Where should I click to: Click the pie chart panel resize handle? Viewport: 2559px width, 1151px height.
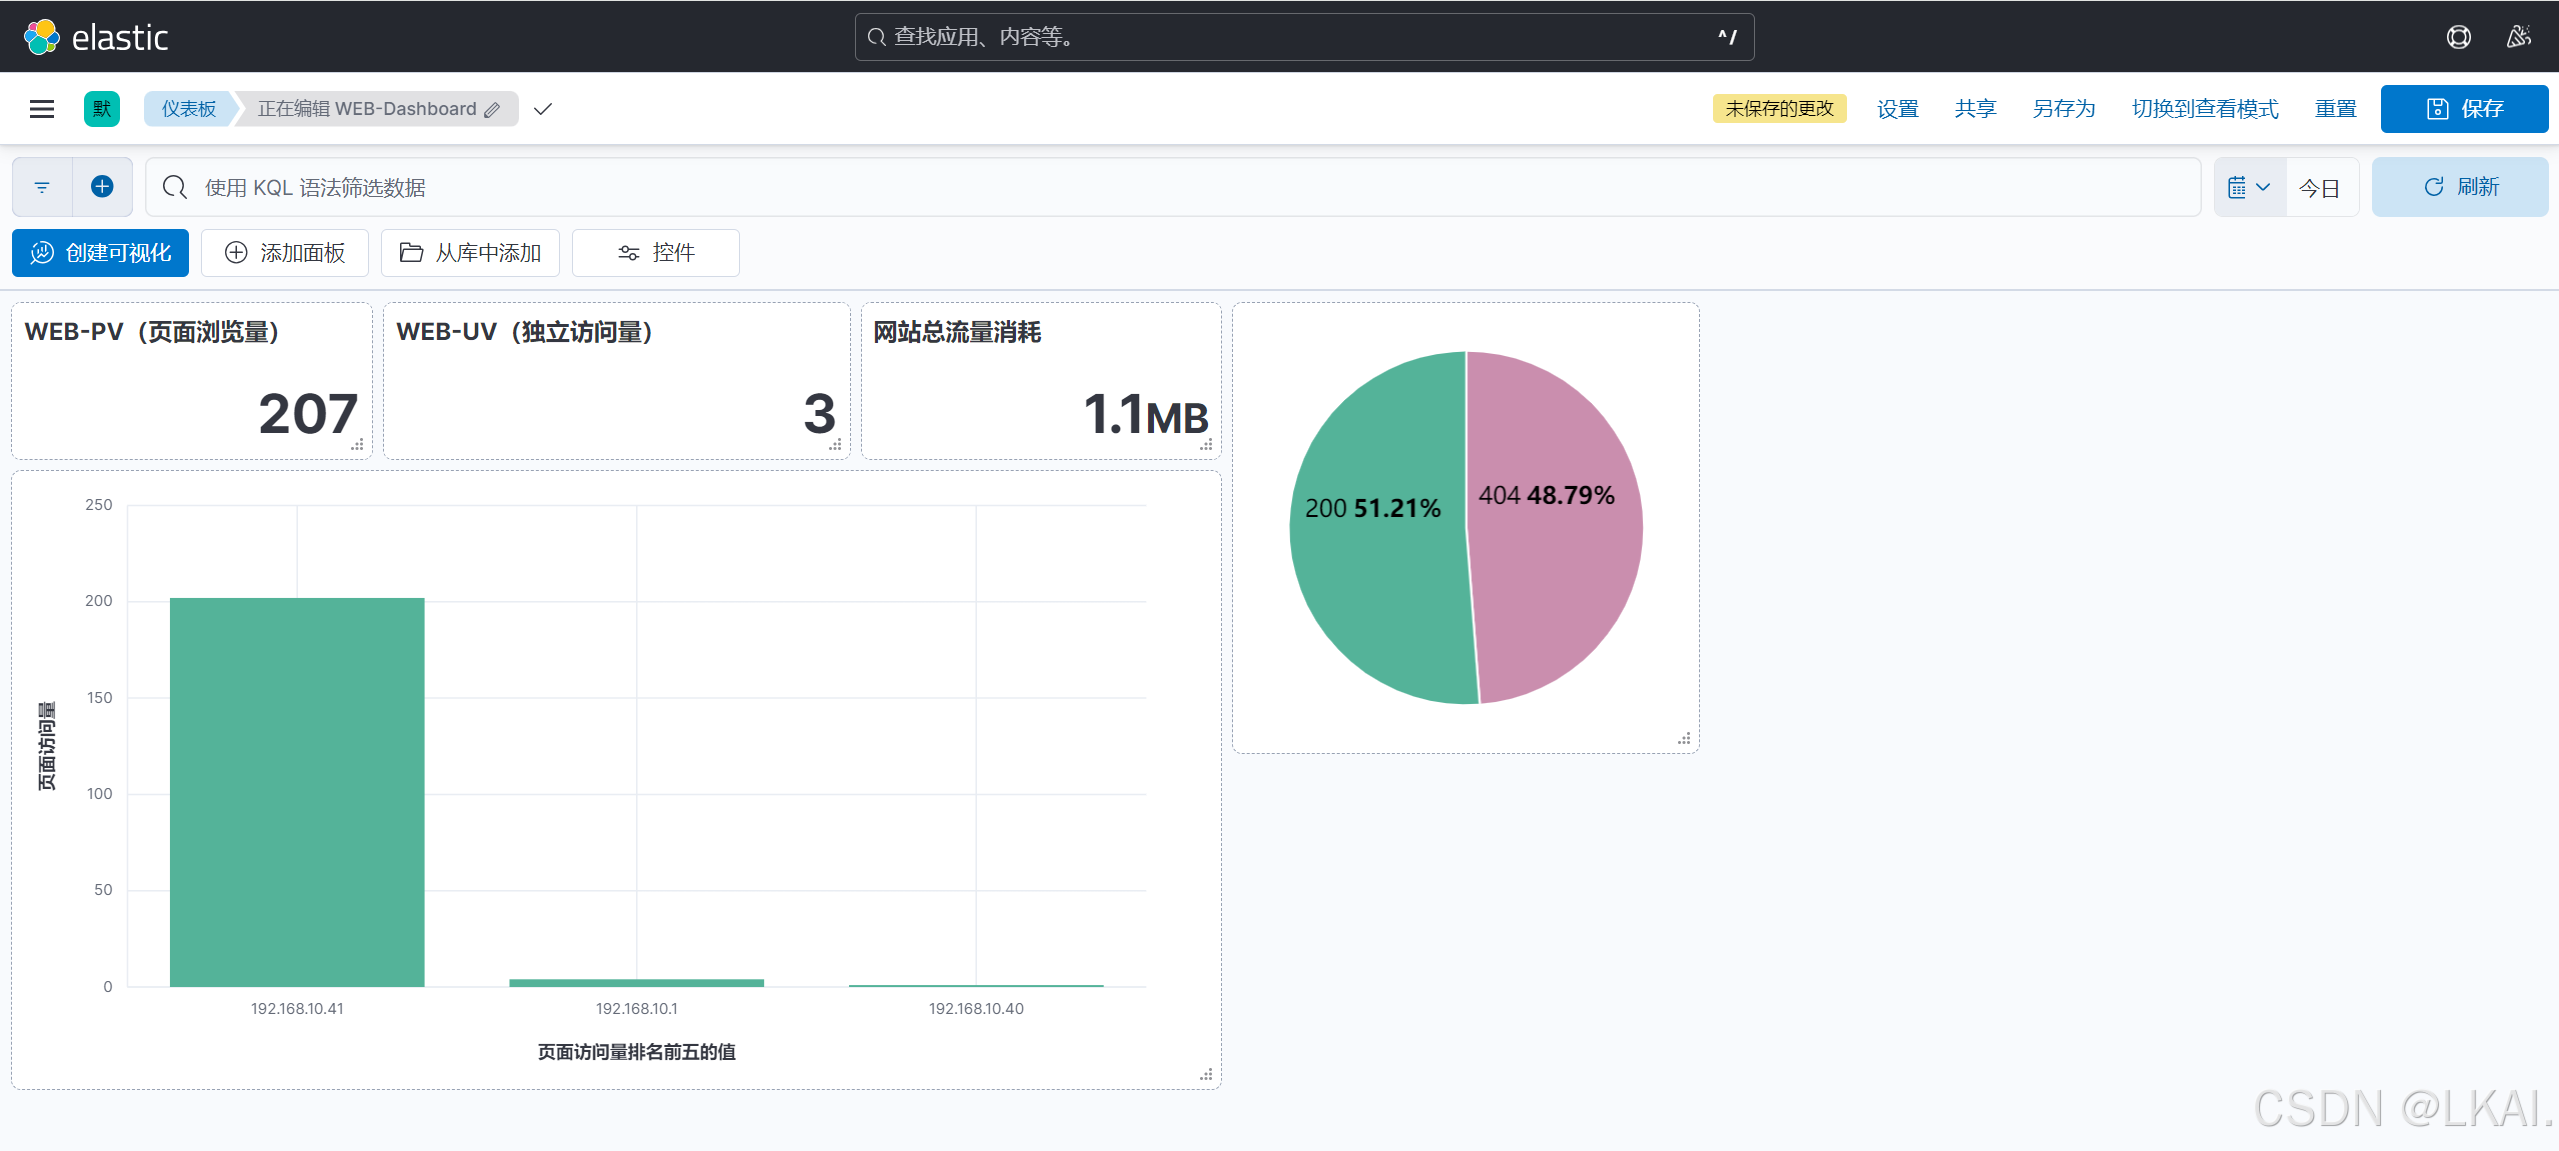point(1684,739)
